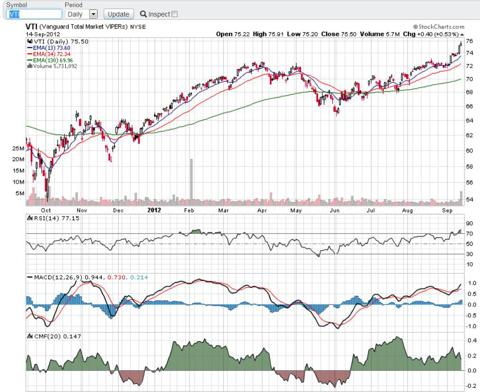The width and height of the screenshot is (480, 392).
Task: Click the 'VTI (Daily) 75.50' legend label
Action: point(60,42)
